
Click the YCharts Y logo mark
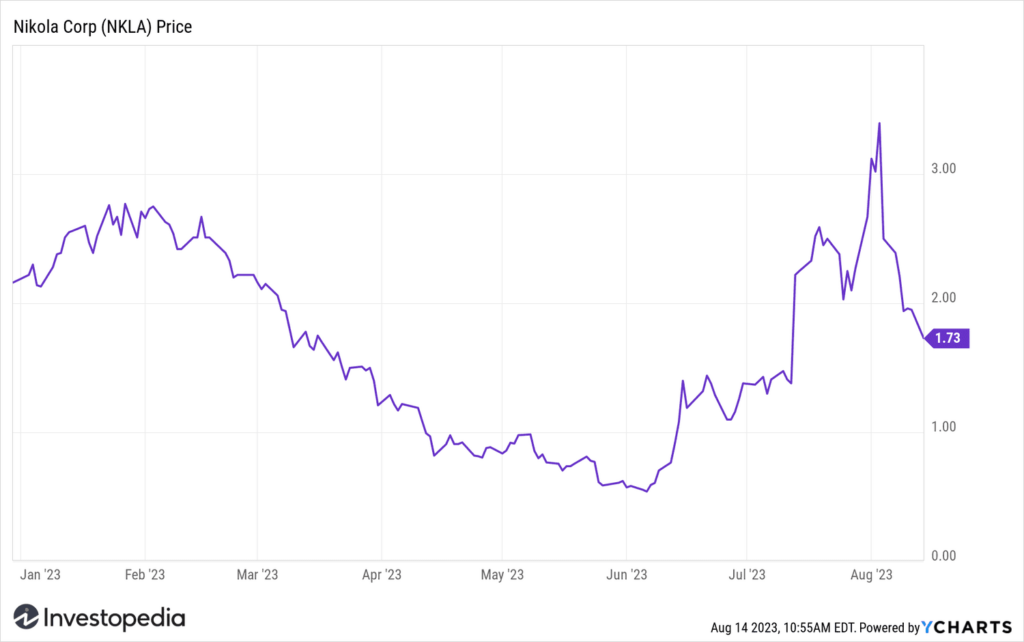(x=927, y=628)
